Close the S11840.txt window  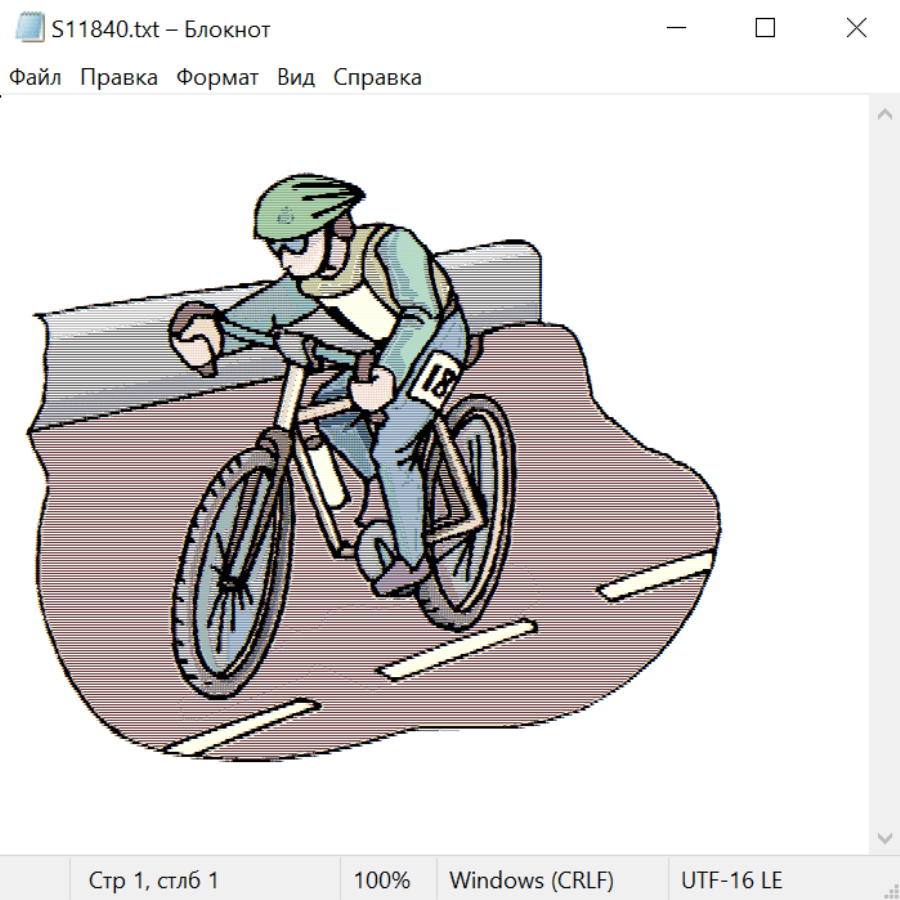click(856, 29)
